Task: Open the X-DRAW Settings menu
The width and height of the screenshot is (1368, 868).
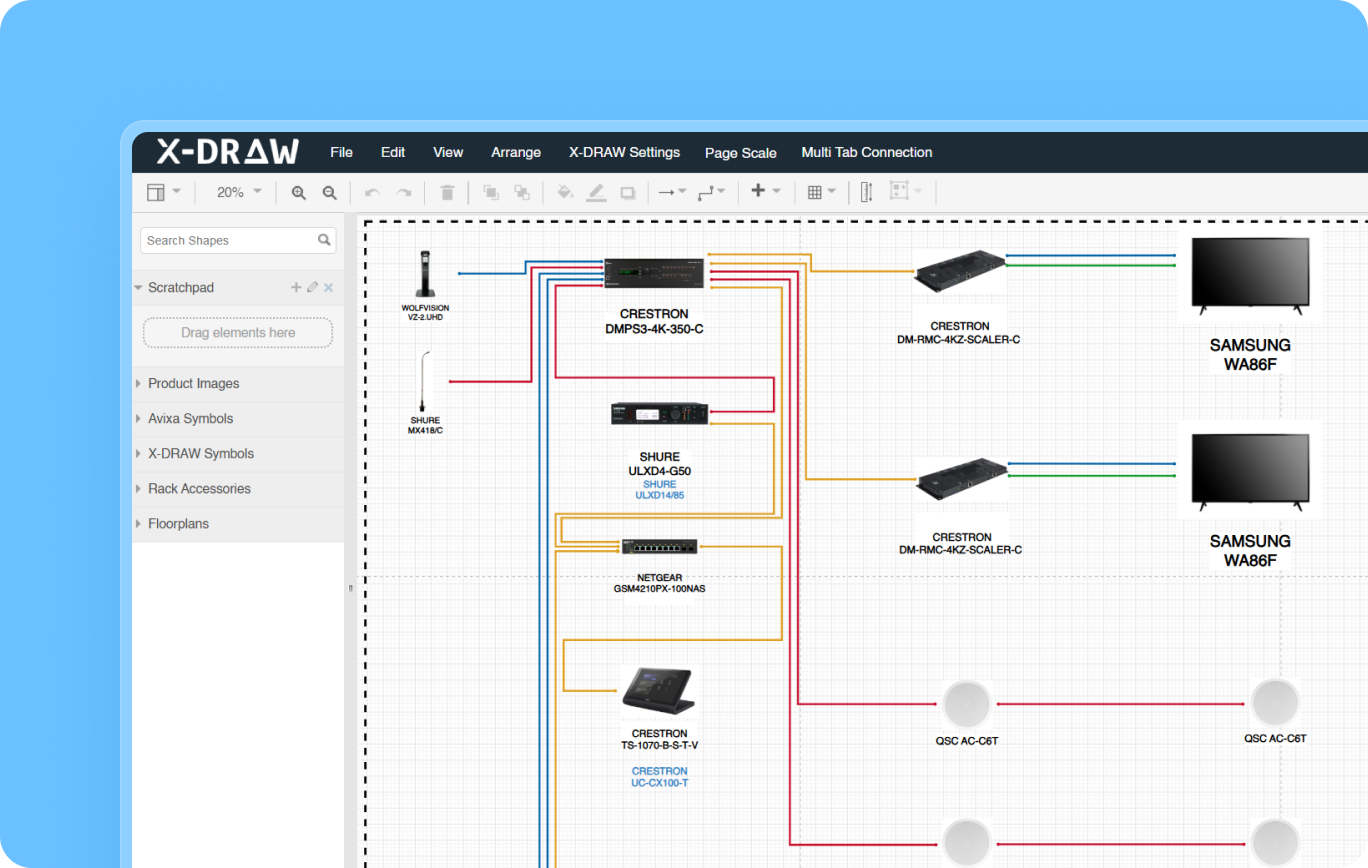Action: 625,153
